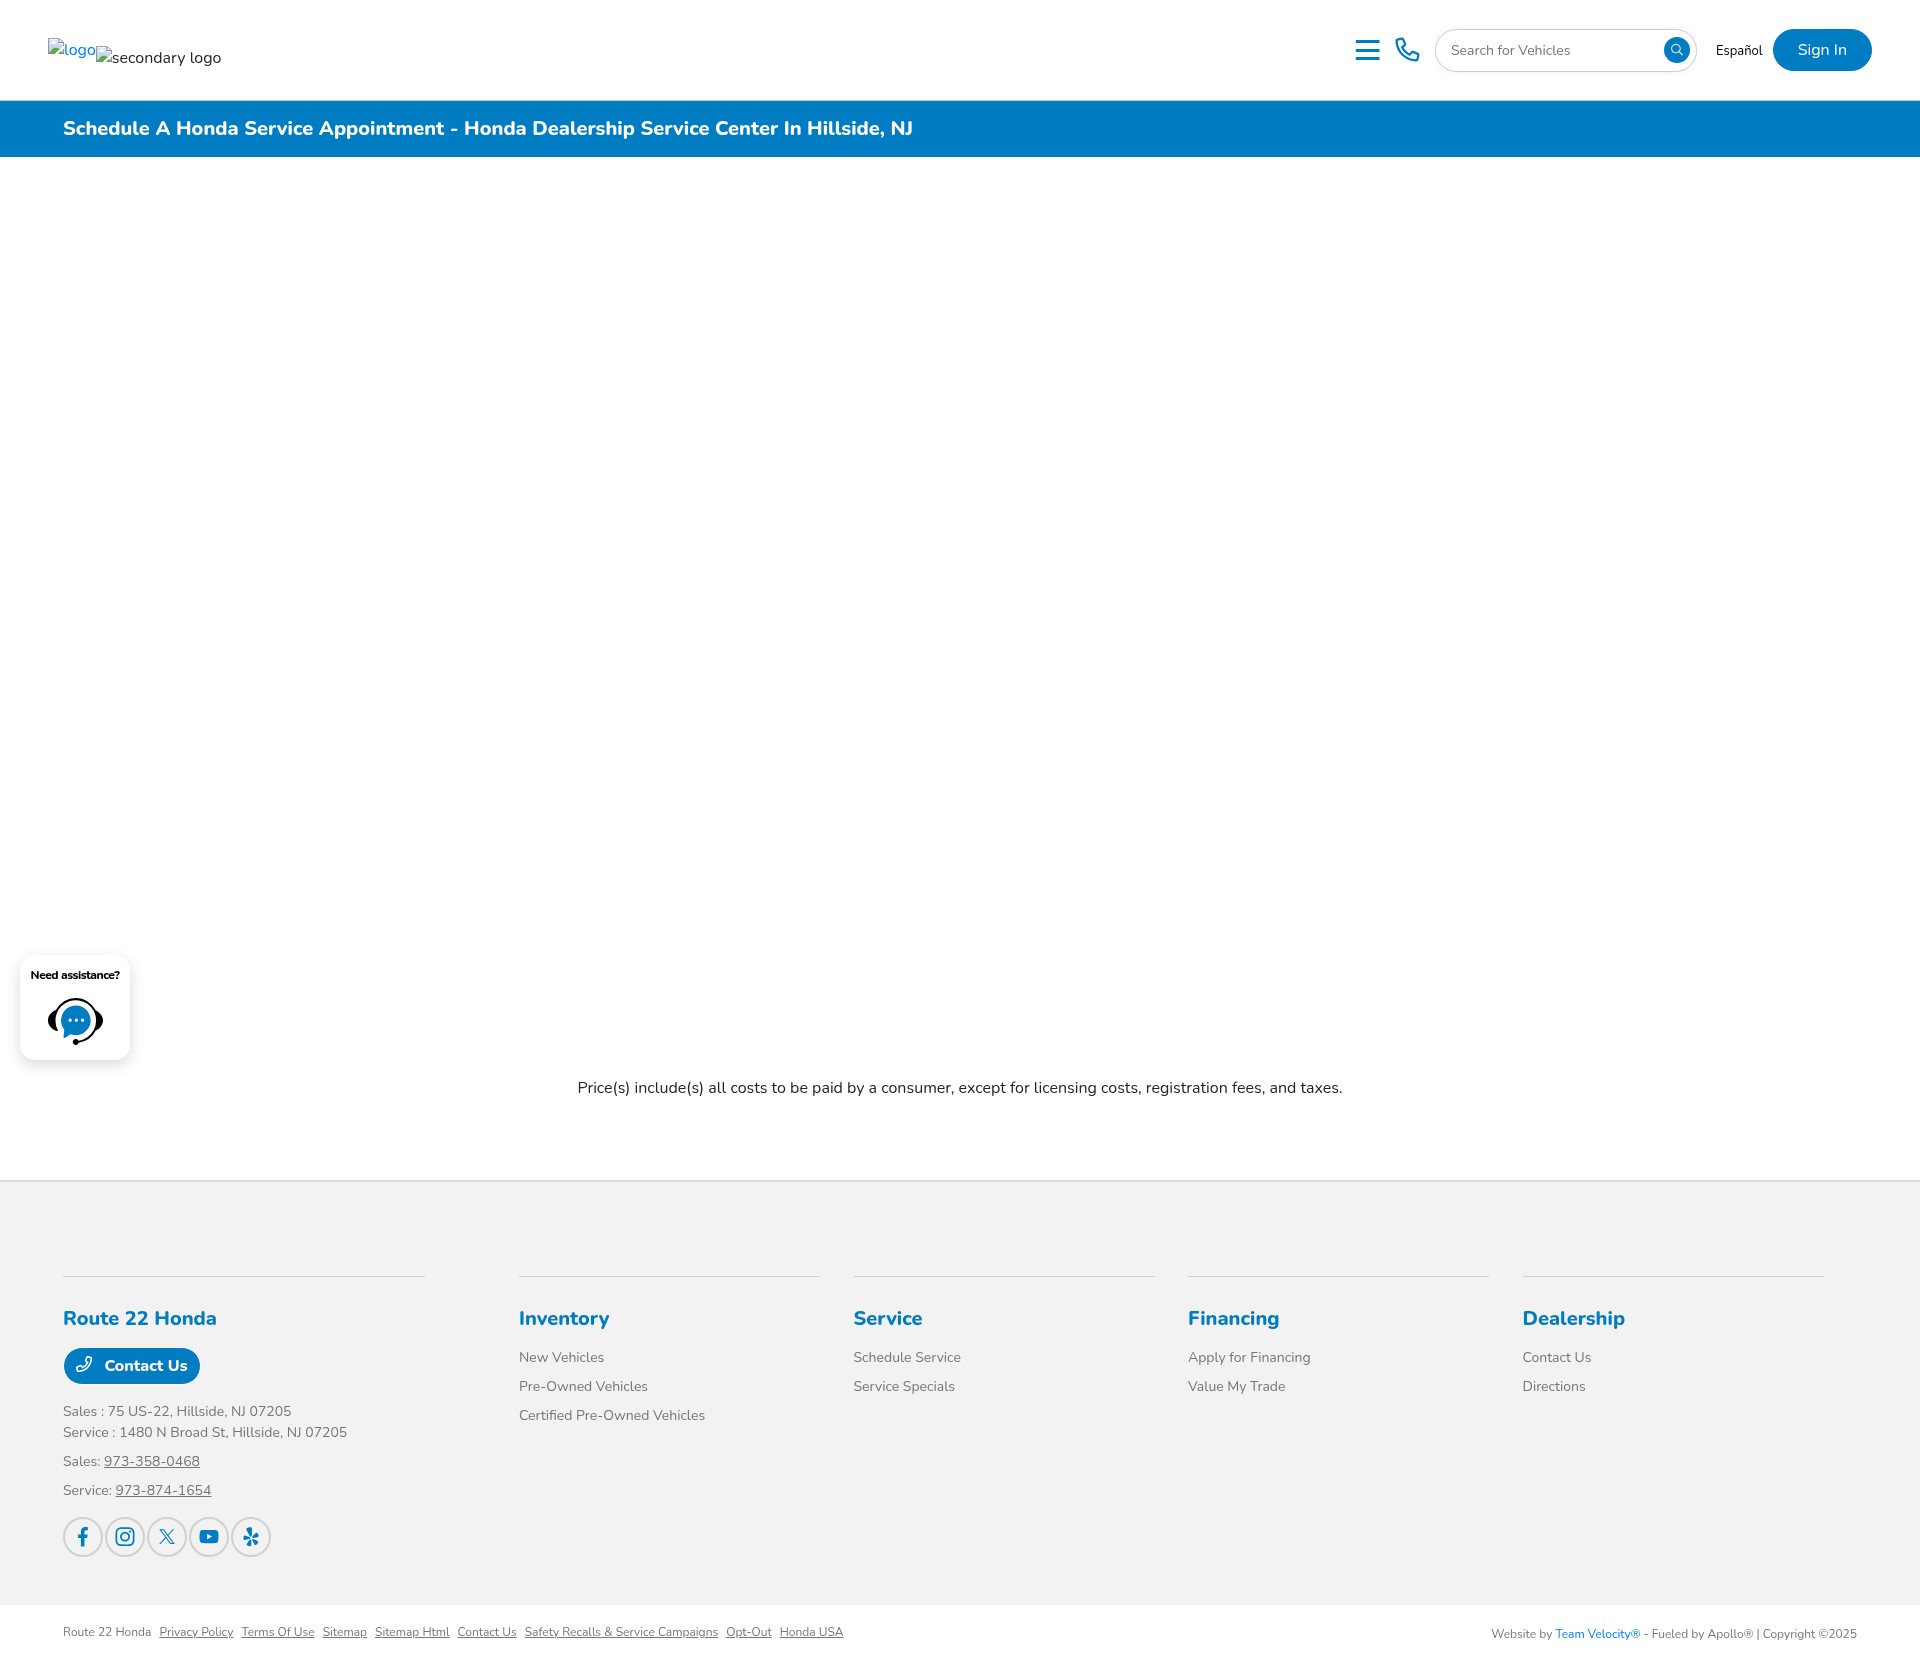
Task: Call sales number 973-358-0468
Action: [152, 1461]
